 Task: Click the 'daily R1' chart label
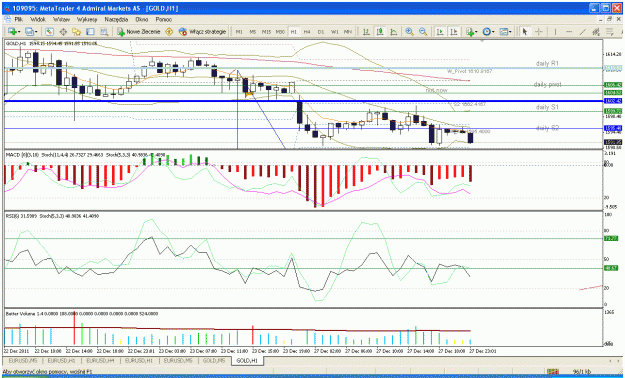pos(547,63)
